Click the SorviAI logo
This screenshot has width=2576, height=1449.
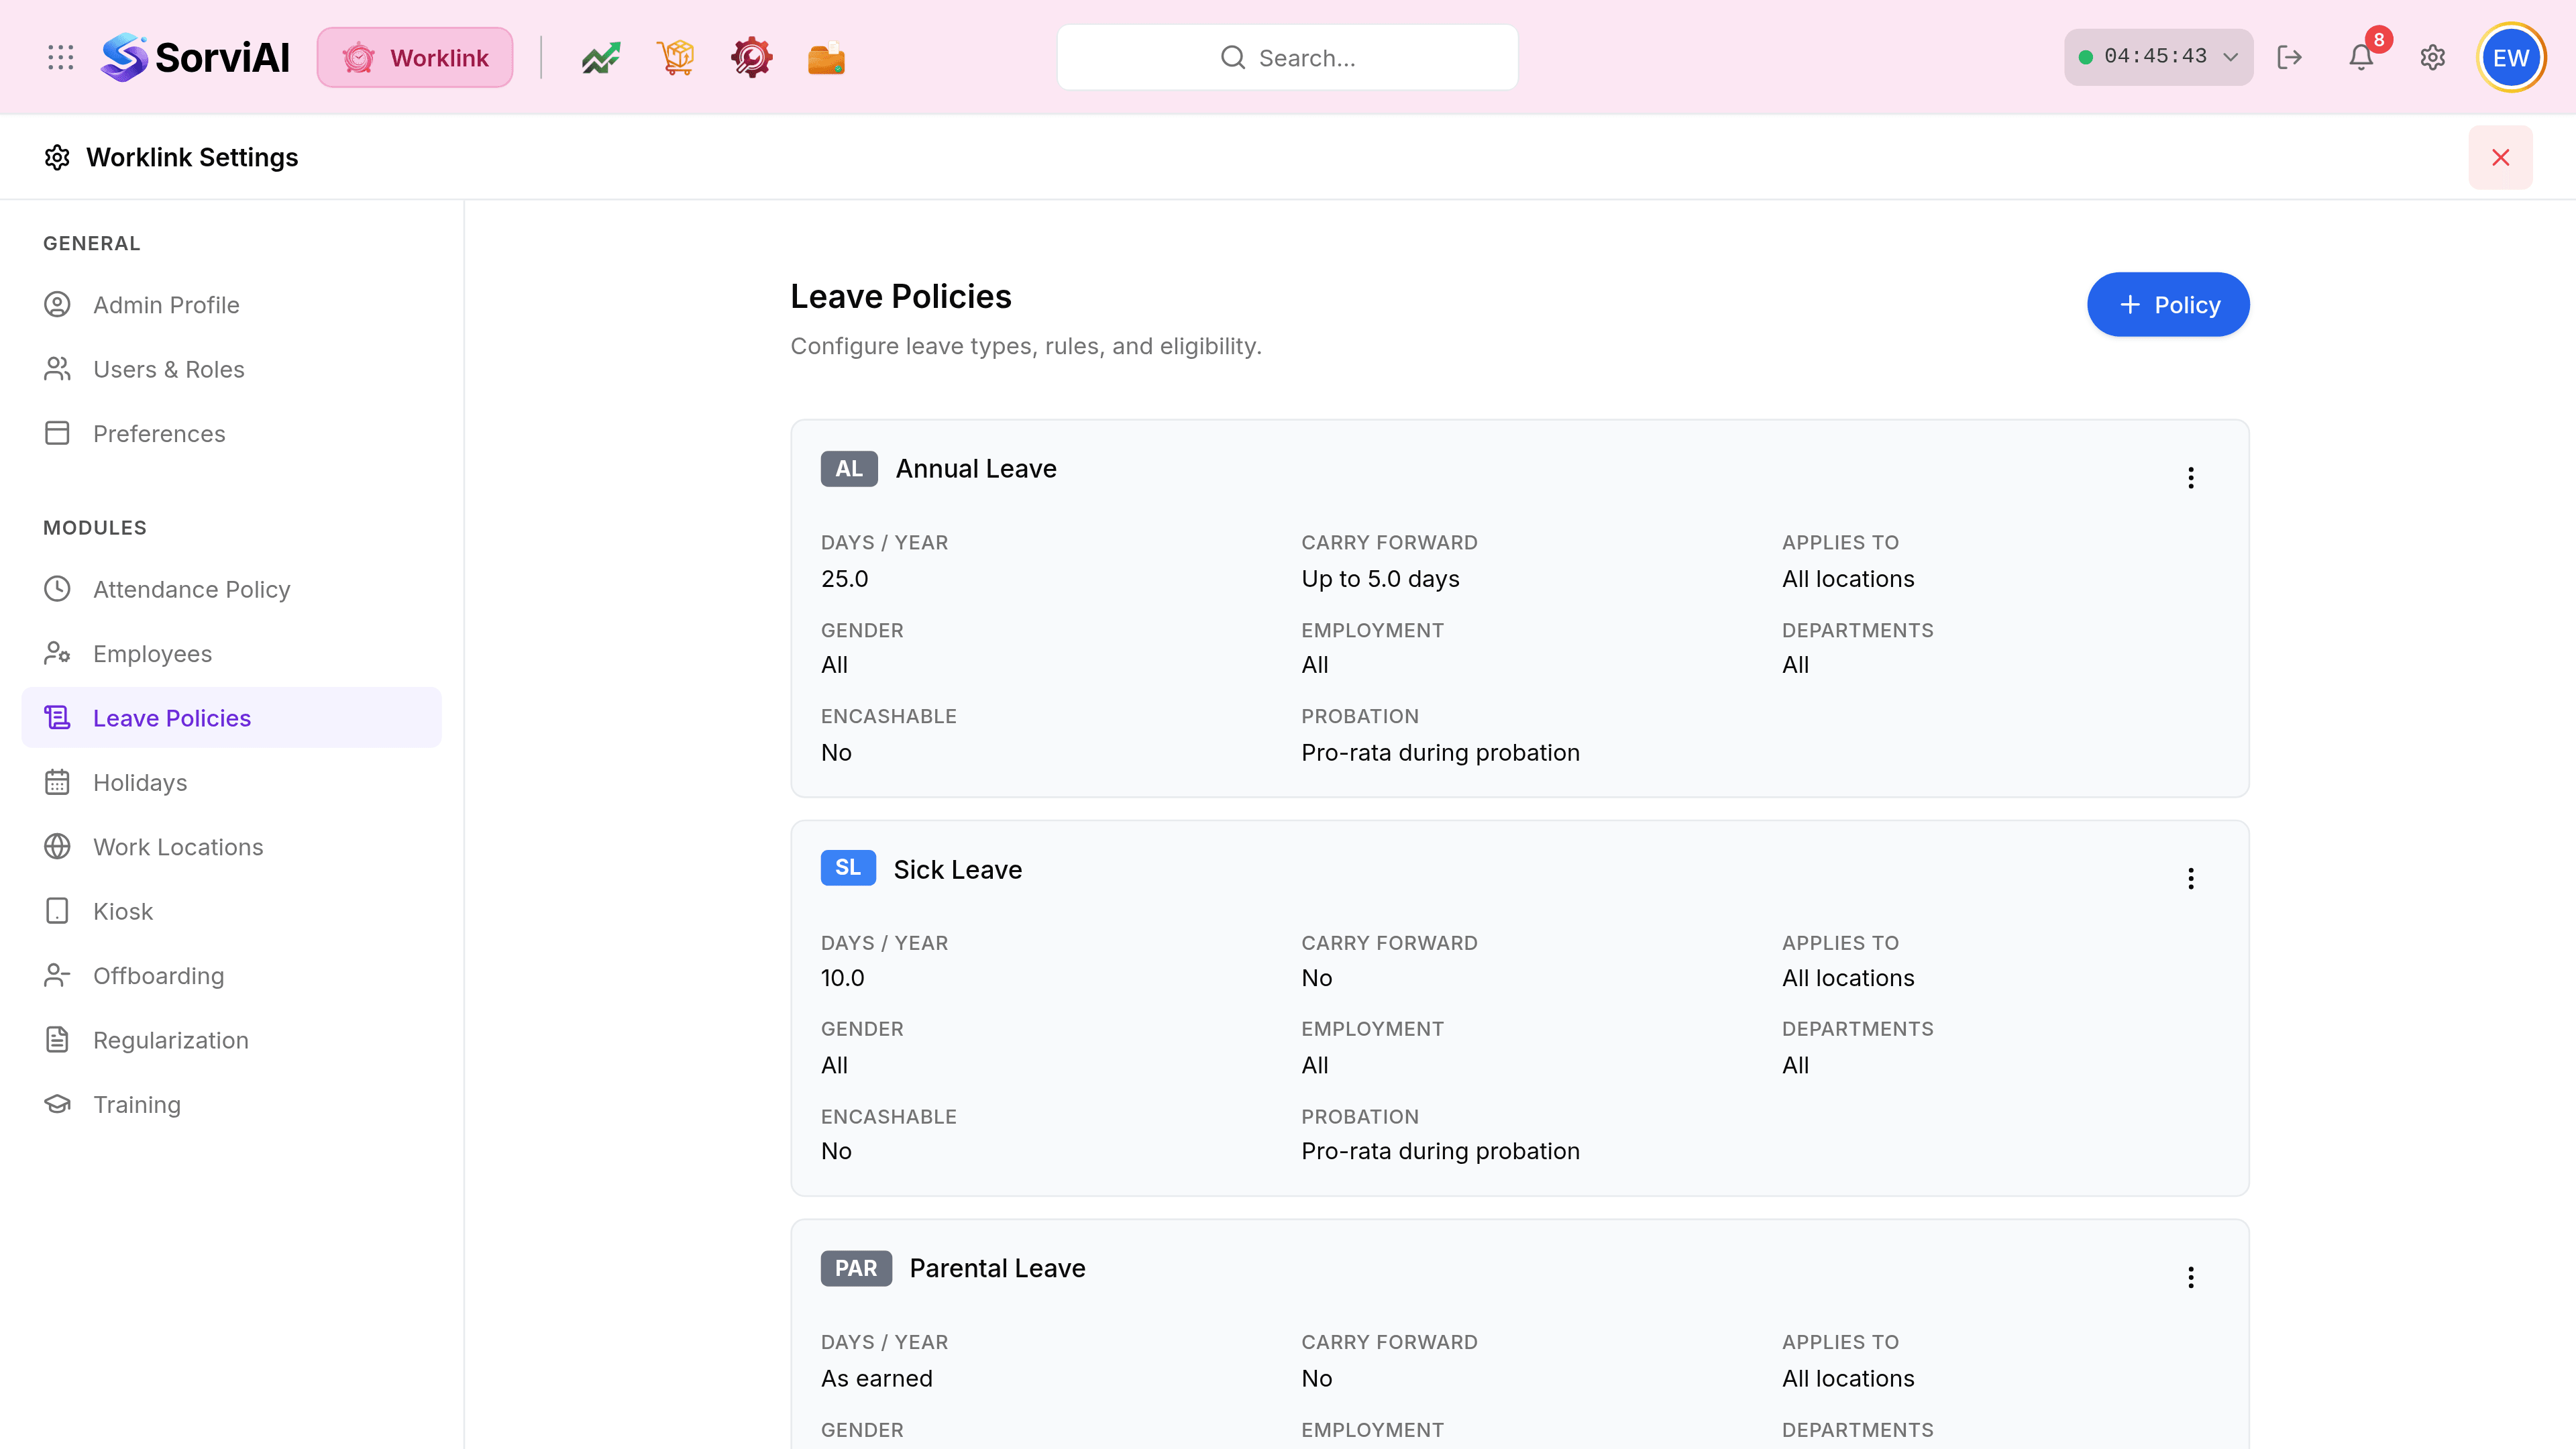[195, 57]
